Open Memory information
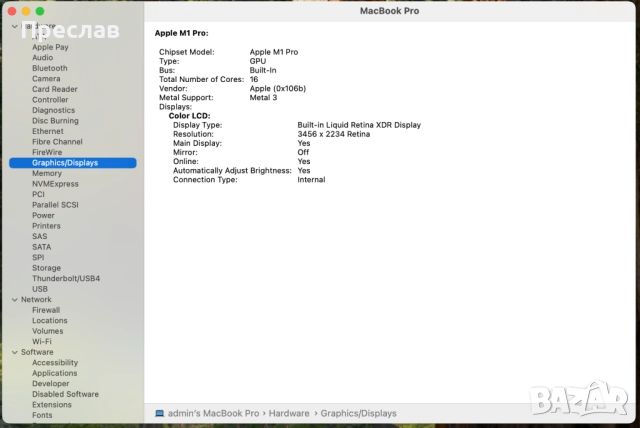Viewport: 640px width, 428px height. click(47, 173)
